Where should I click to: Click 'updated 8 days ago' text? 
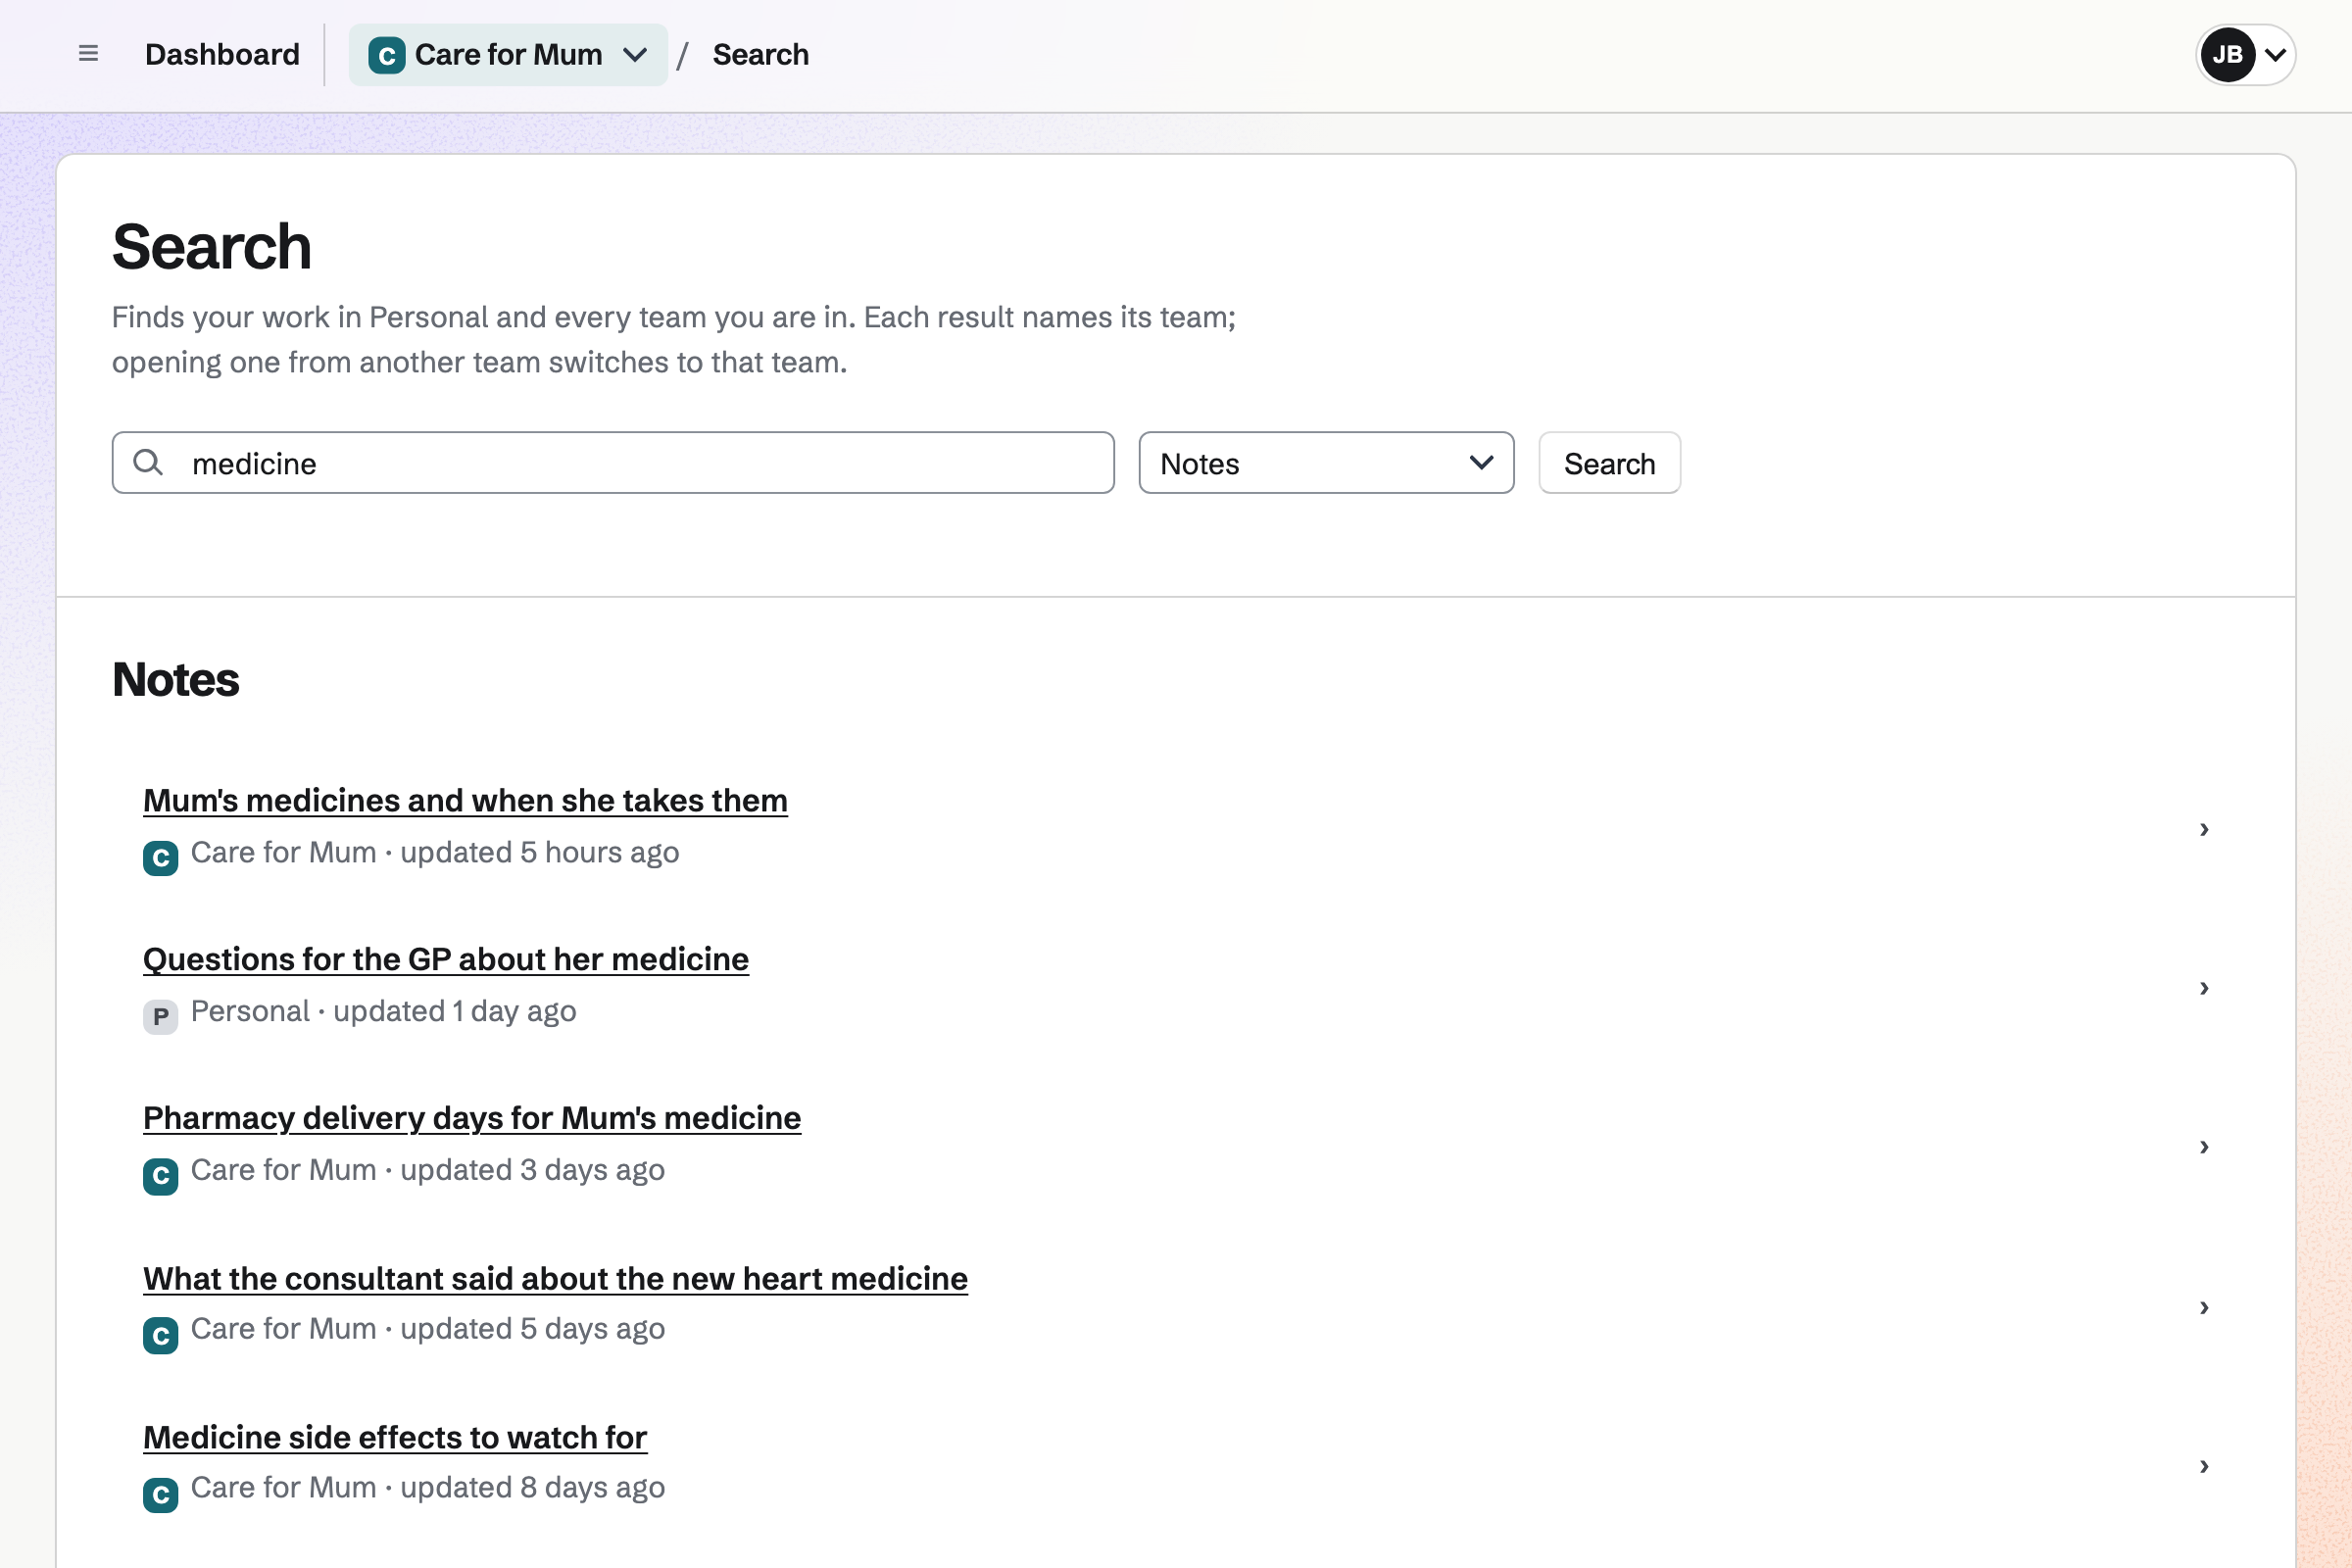click(533, 1488)
